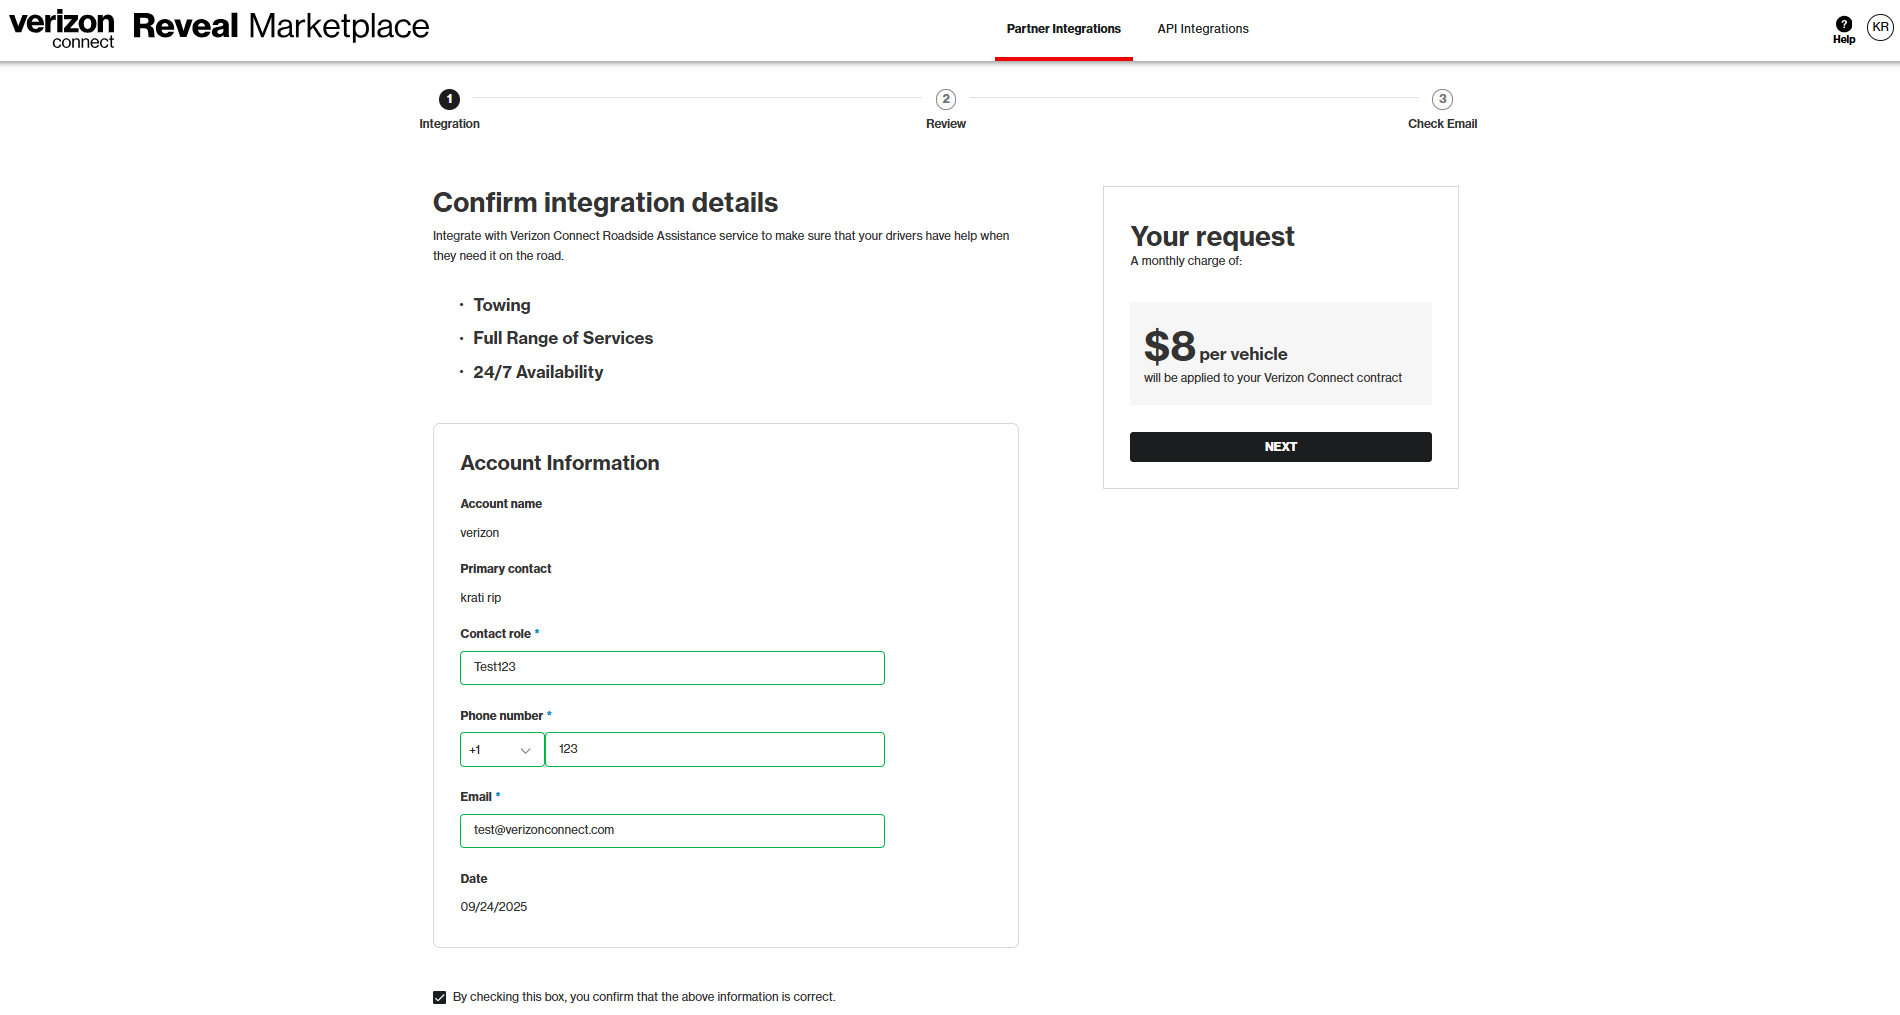This screenshot has width=1900, height=1015.
Task: Click the confirmation statement text
Action: pos(644,997)
